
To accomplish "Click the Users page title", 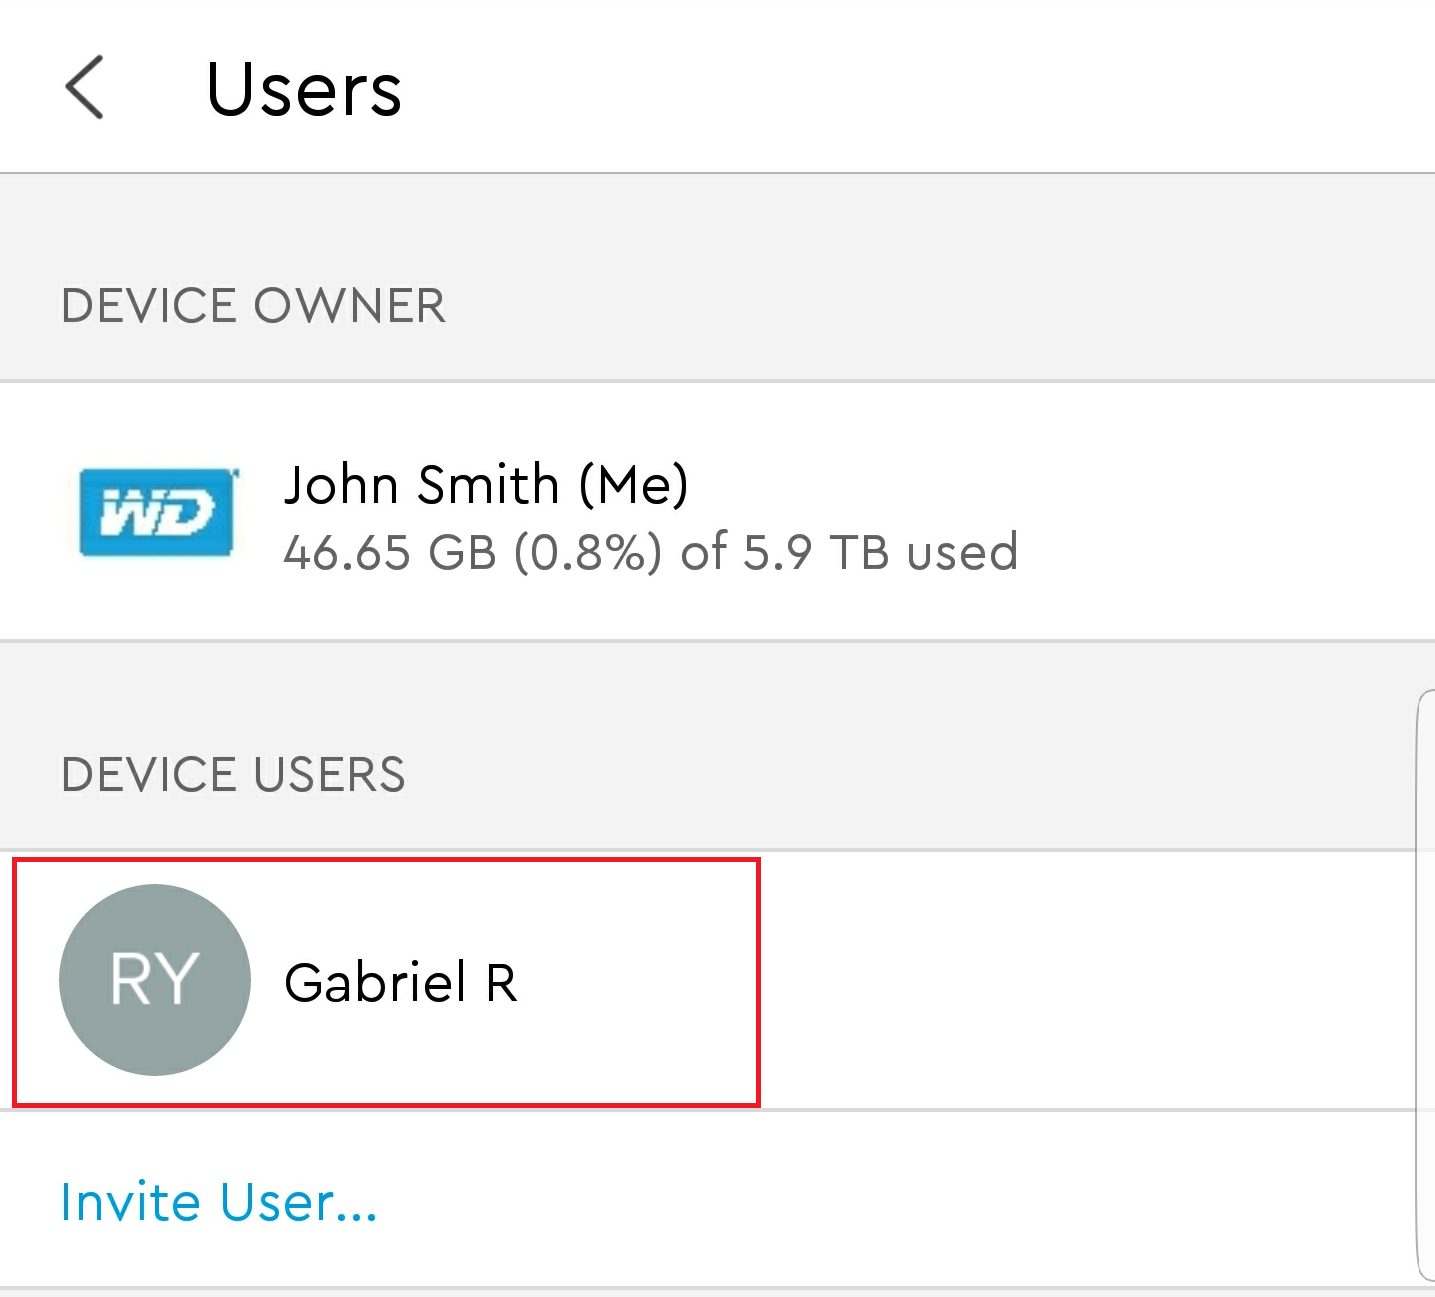I will [304, 89].
